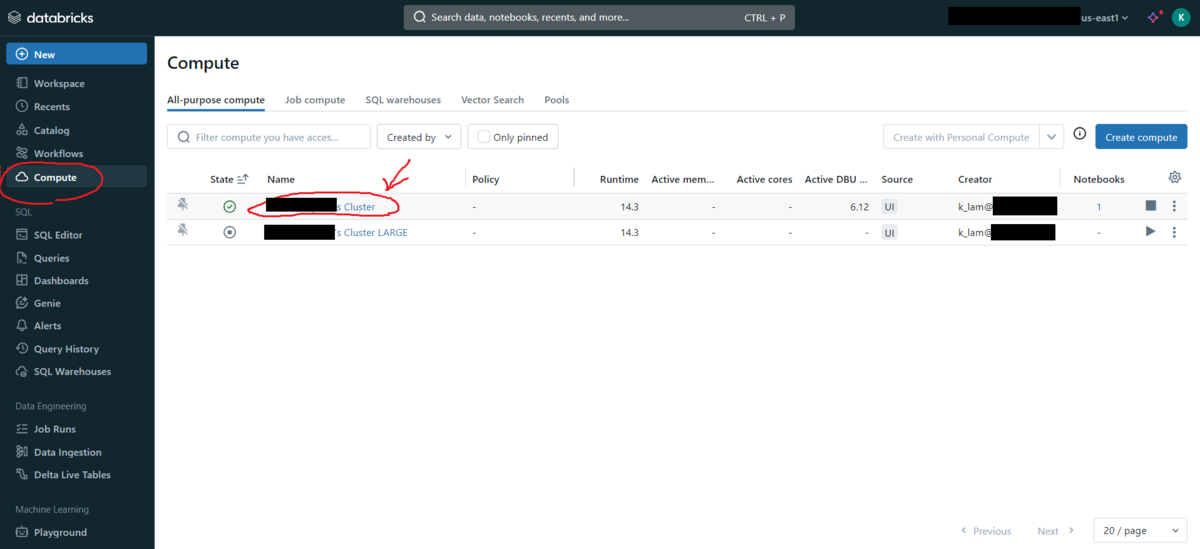This screenshot has height=549, width=1200.
Task: Open the notebooks count link 1
Action: coord(1099,207)
